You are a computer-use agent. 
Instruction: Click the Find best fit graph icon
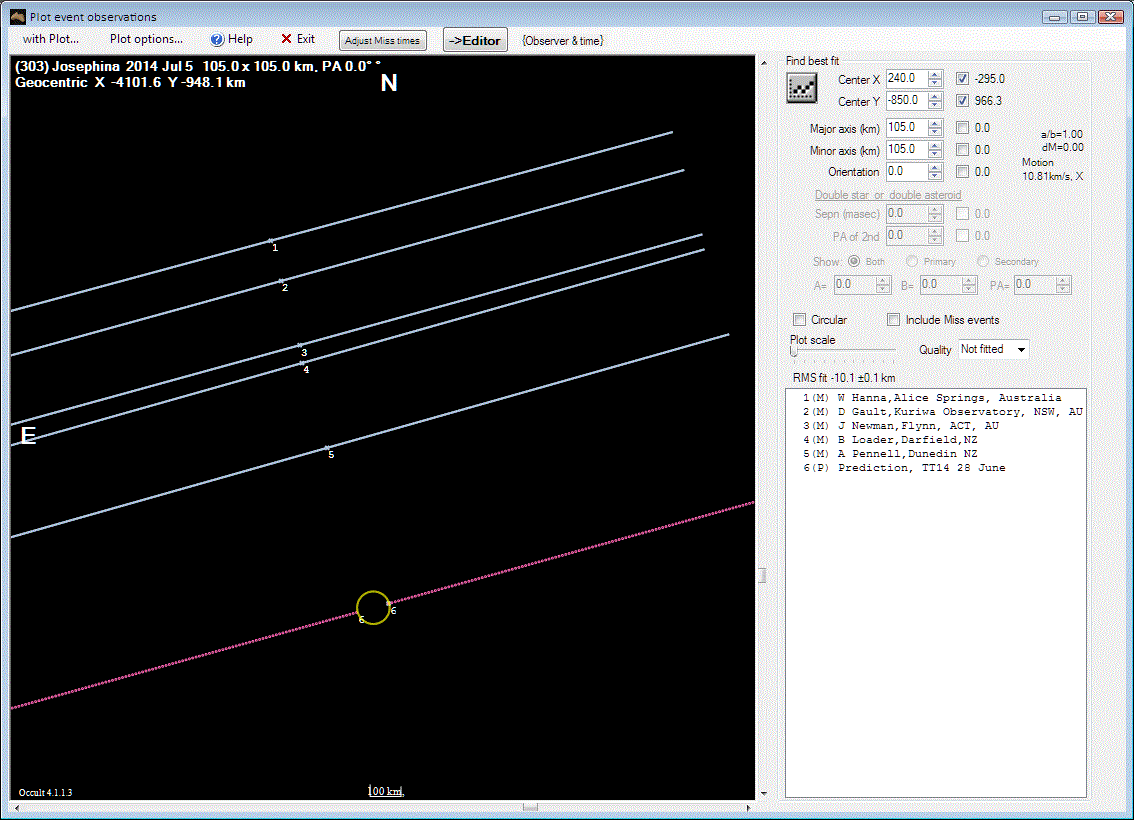(801, 88)
